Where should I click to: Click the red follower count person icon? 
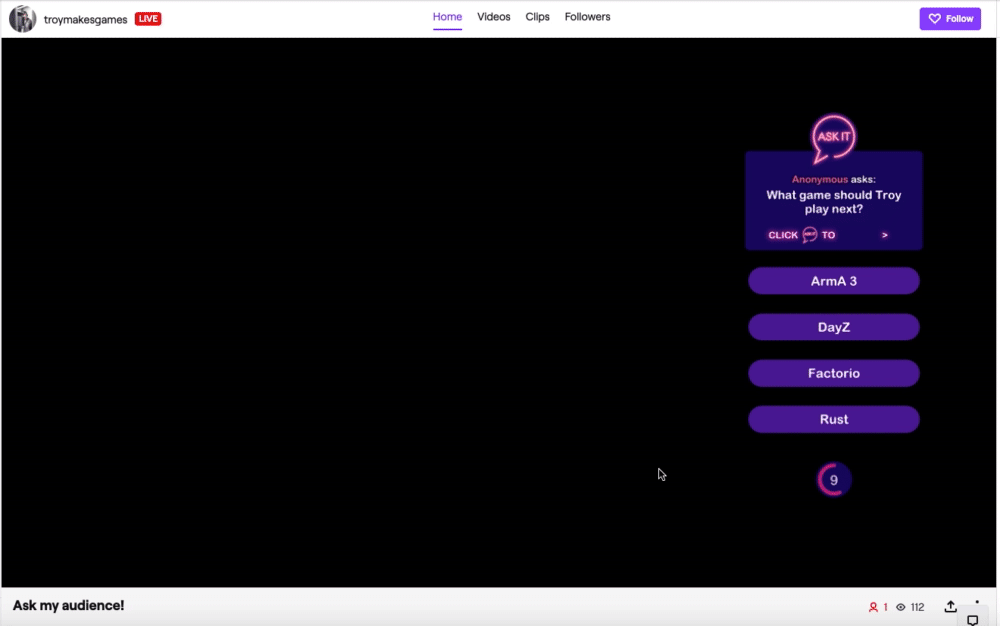point(873,607)
